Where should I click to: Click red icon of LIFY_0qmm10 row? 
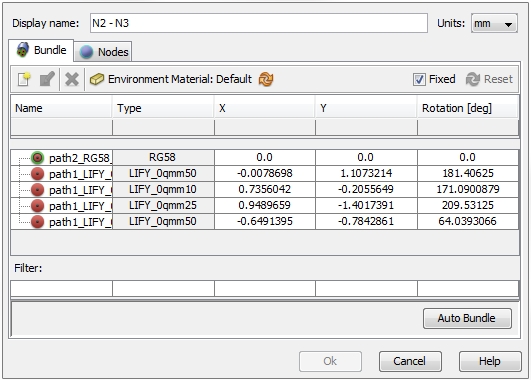coord(38,189)
